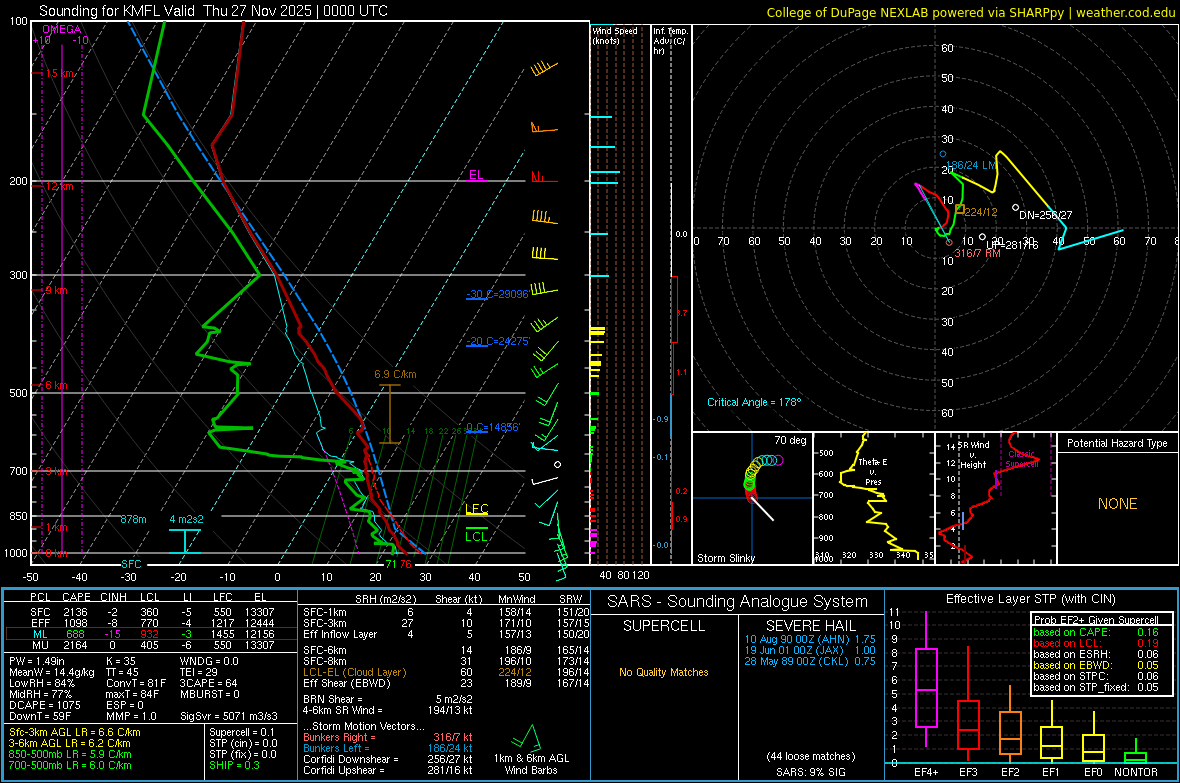Select the highlighted ML parcel row
Image resolution: width=1180 pixels, height=783 pixels.
coord(151,635)
